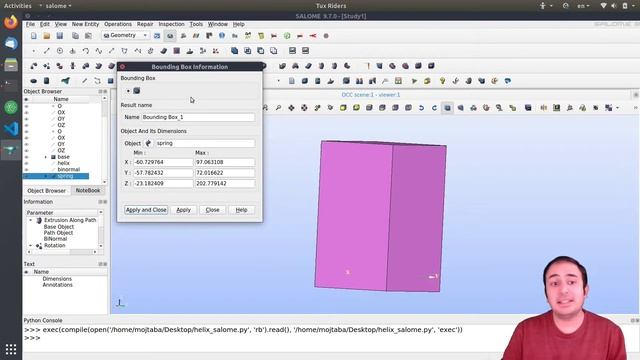640x360 pixels.
Task: Click the Rotate counterclockwise view icon
Action: pos(421,108)
